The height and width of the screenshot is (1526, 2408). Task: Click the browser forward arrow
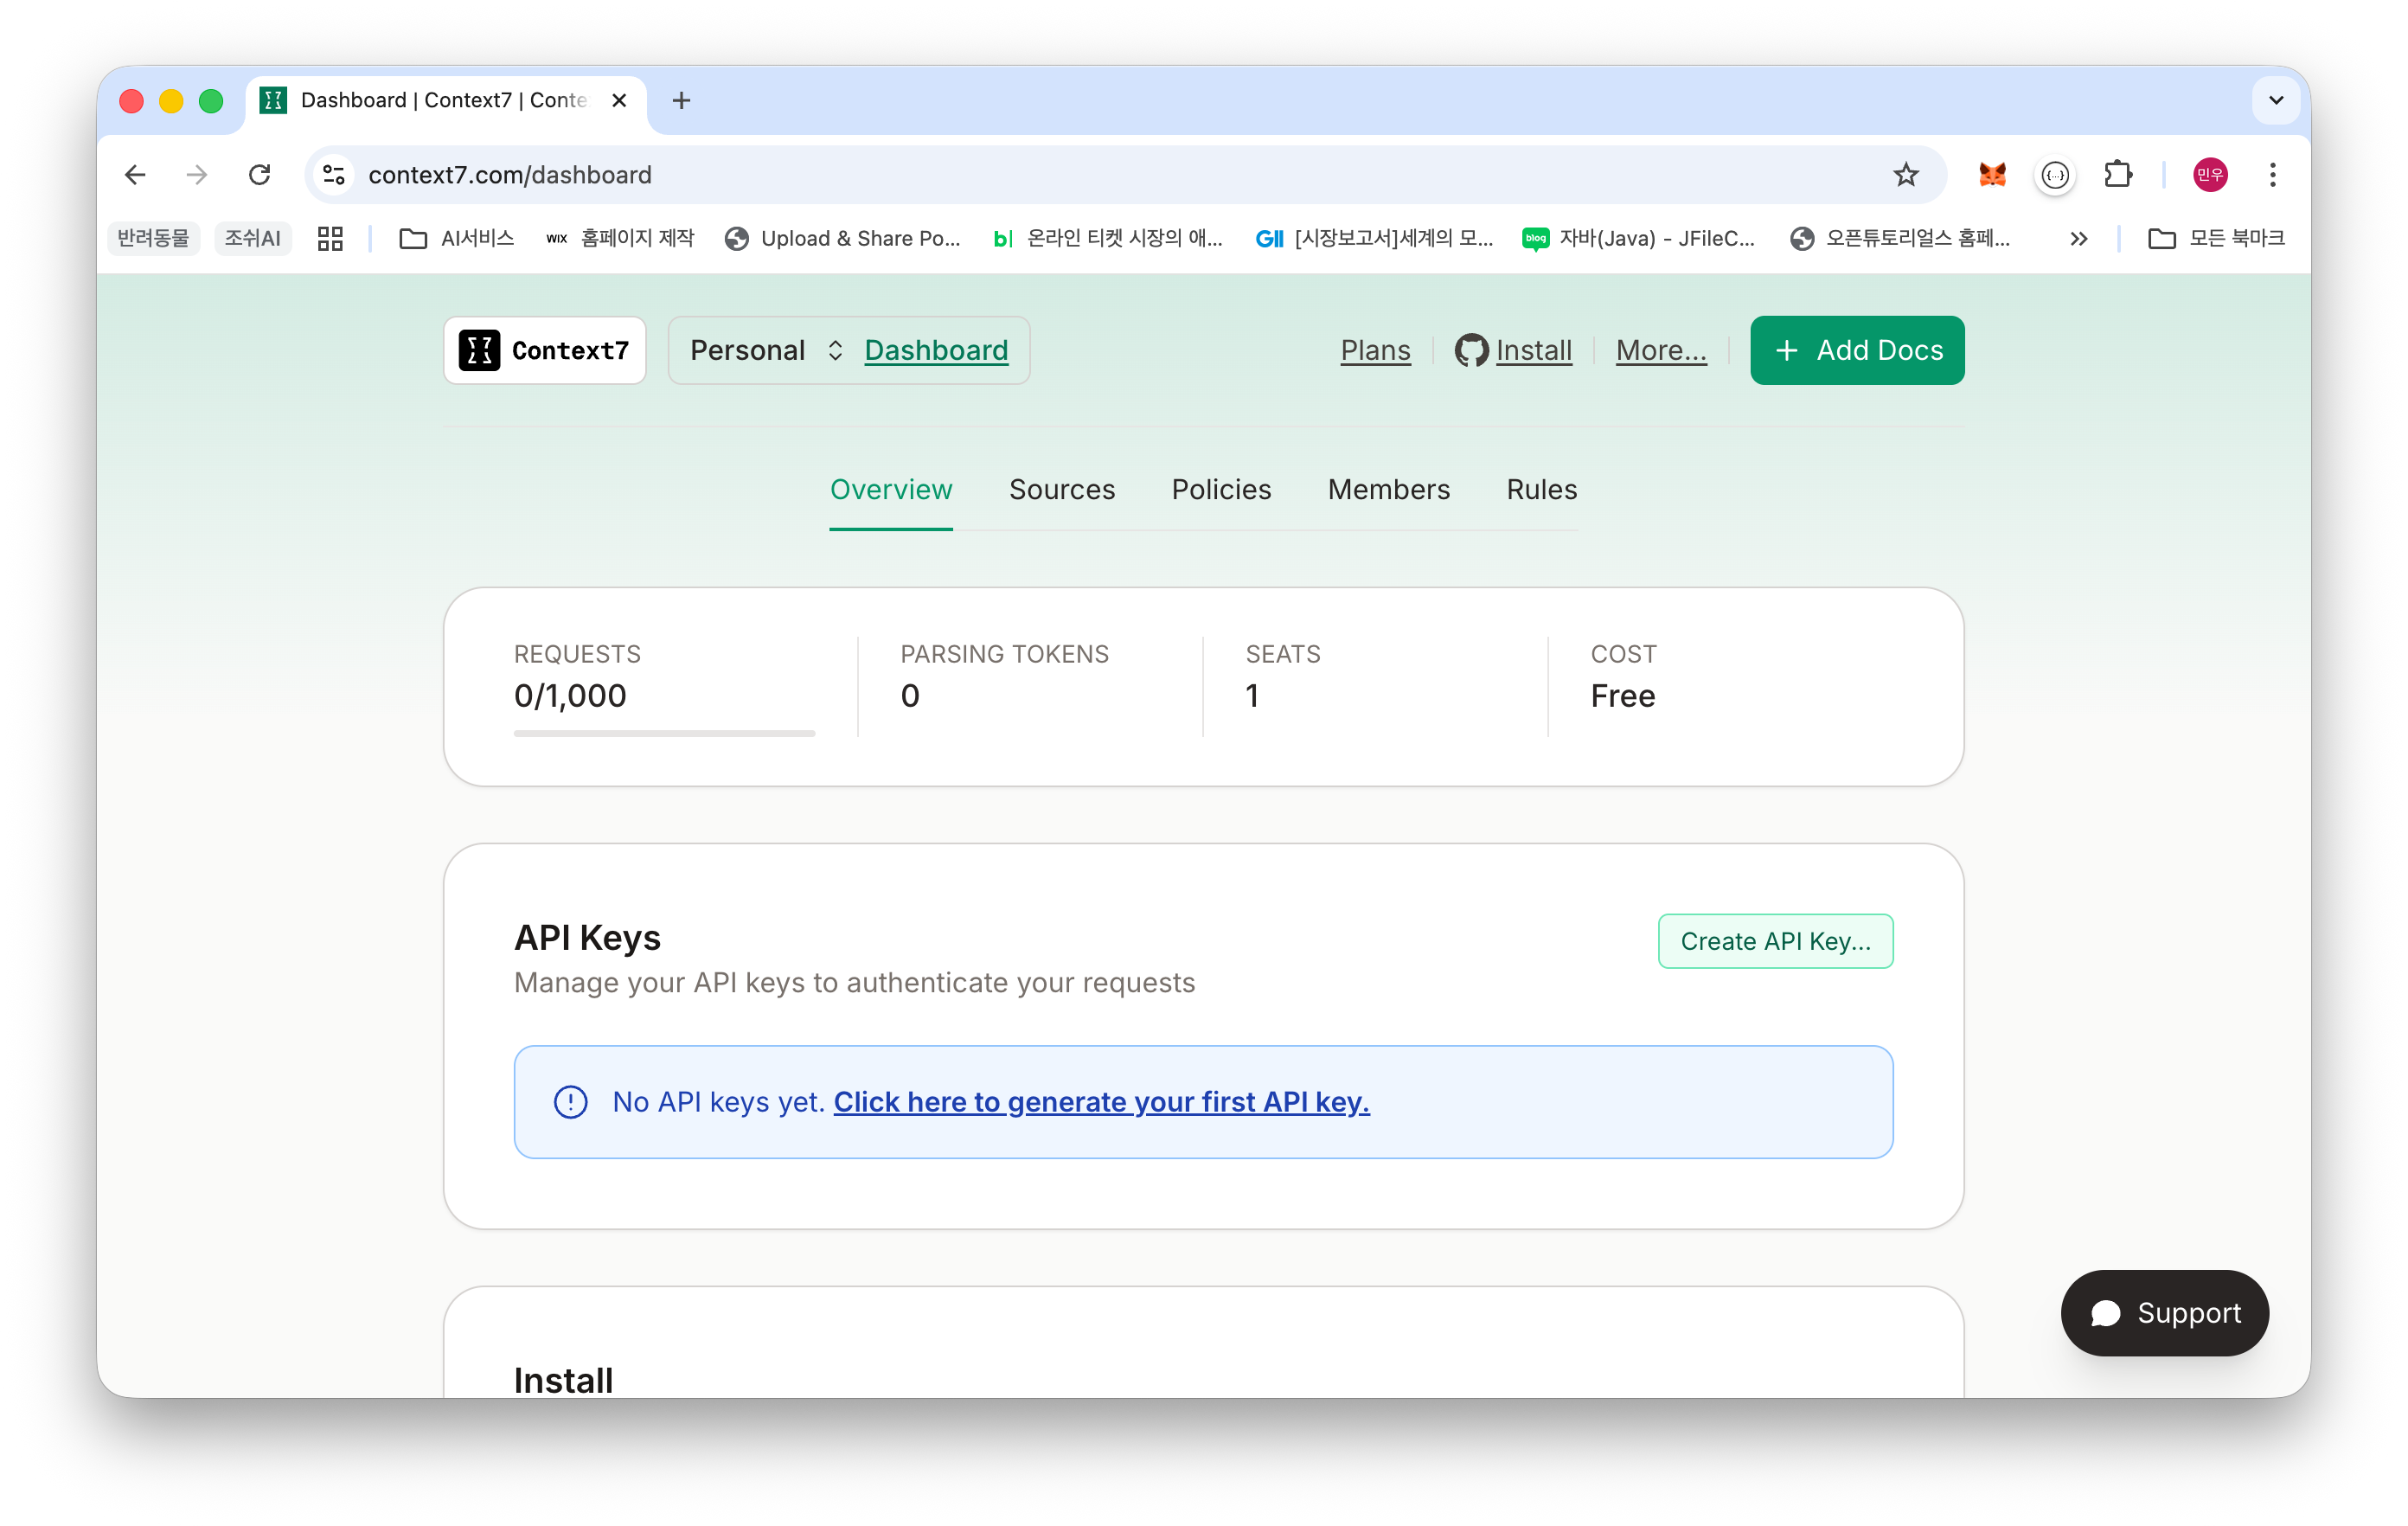[x=197, y=175]
